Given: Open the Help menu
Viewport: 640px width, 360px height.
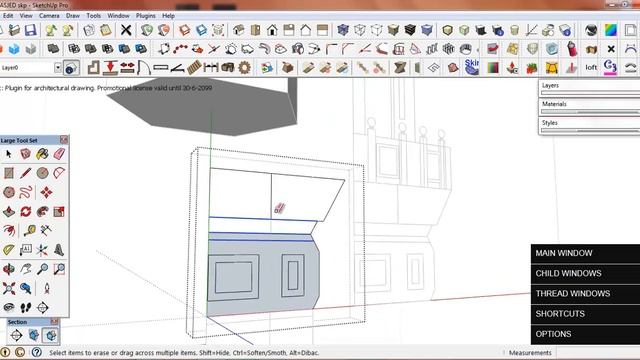Looking at the screenshot, I should click(168, 16).
